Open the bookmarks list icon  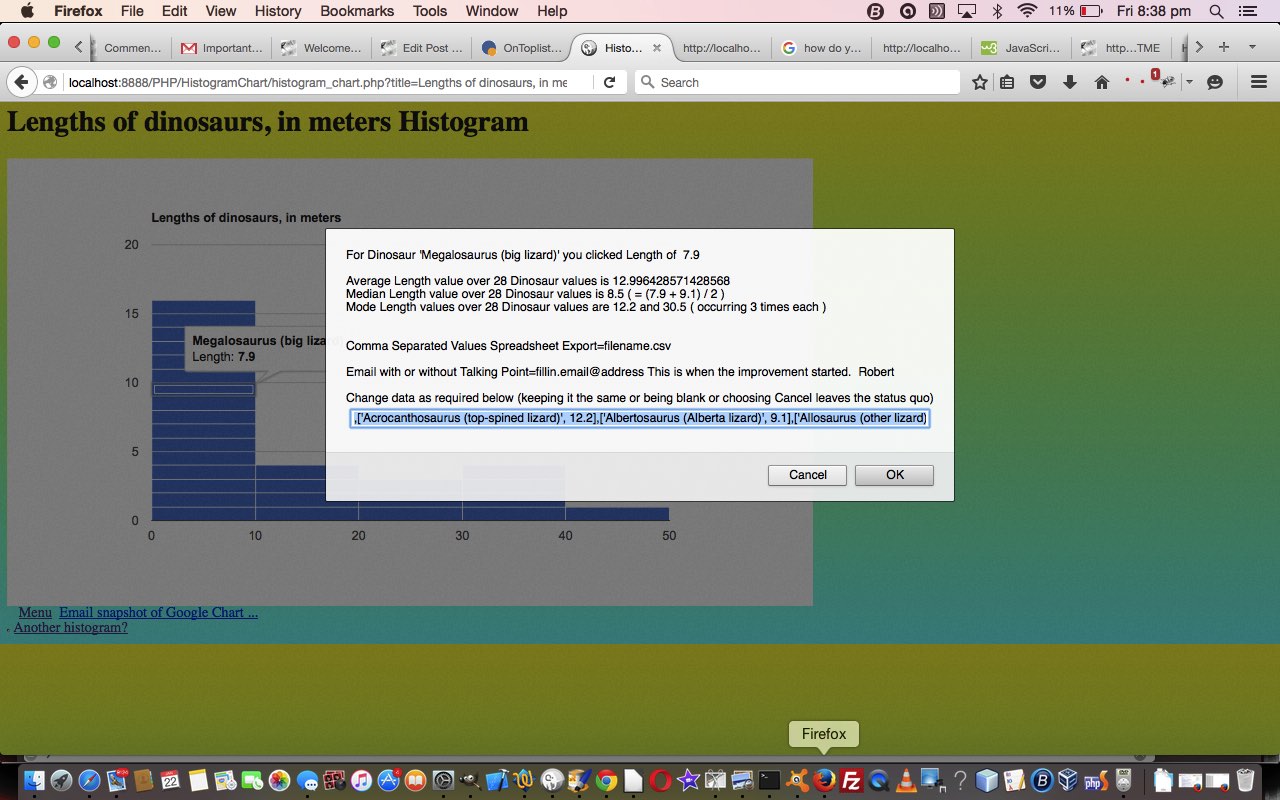click(1007, 82)
